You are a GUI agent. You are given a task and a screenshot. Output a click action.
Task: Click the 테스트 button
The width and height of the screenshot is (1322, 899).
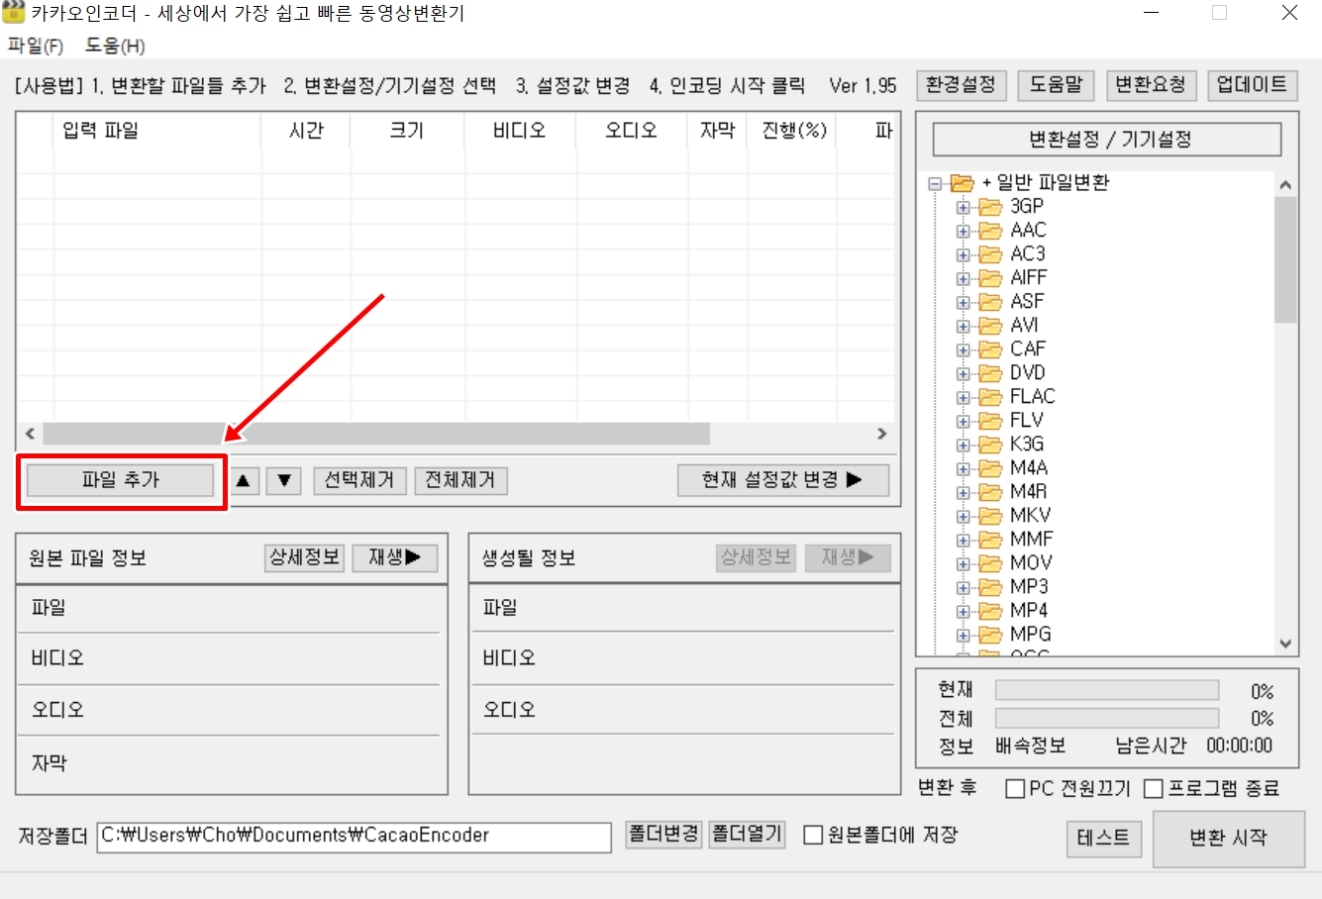[x=1104, y=838]
